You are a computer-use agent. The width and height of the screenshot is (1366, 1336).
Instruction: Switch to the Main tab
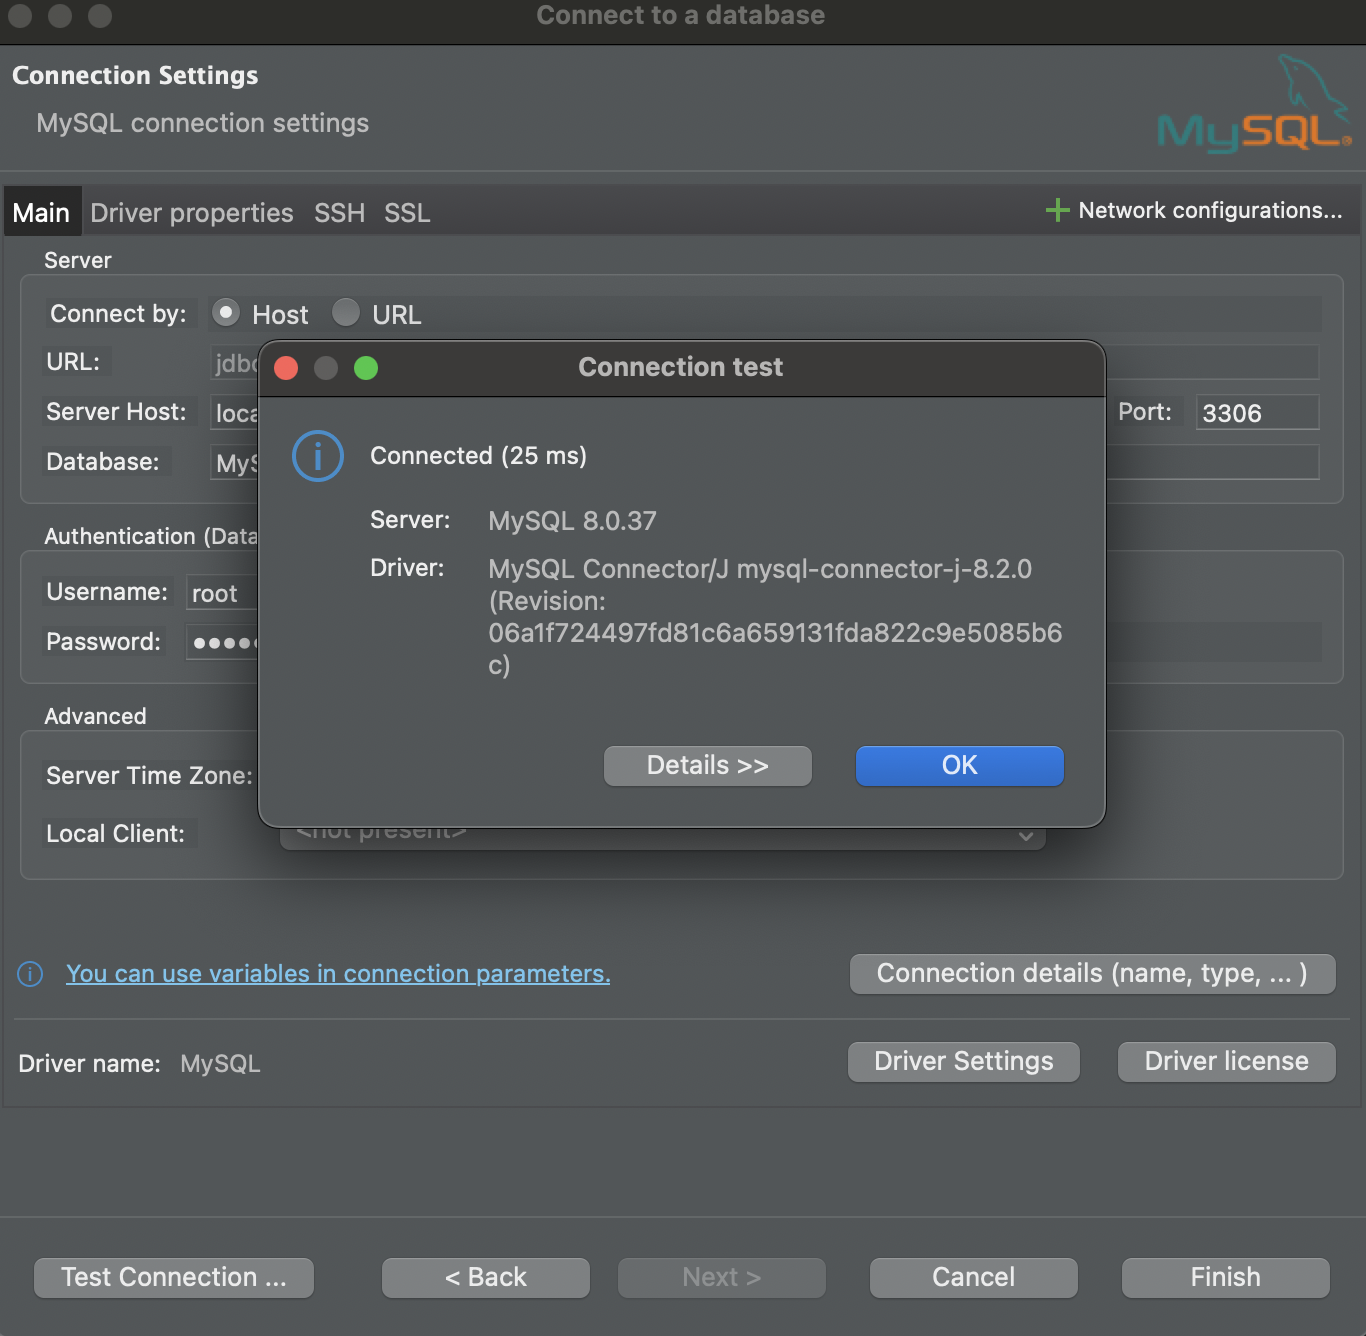coord(41,213)
